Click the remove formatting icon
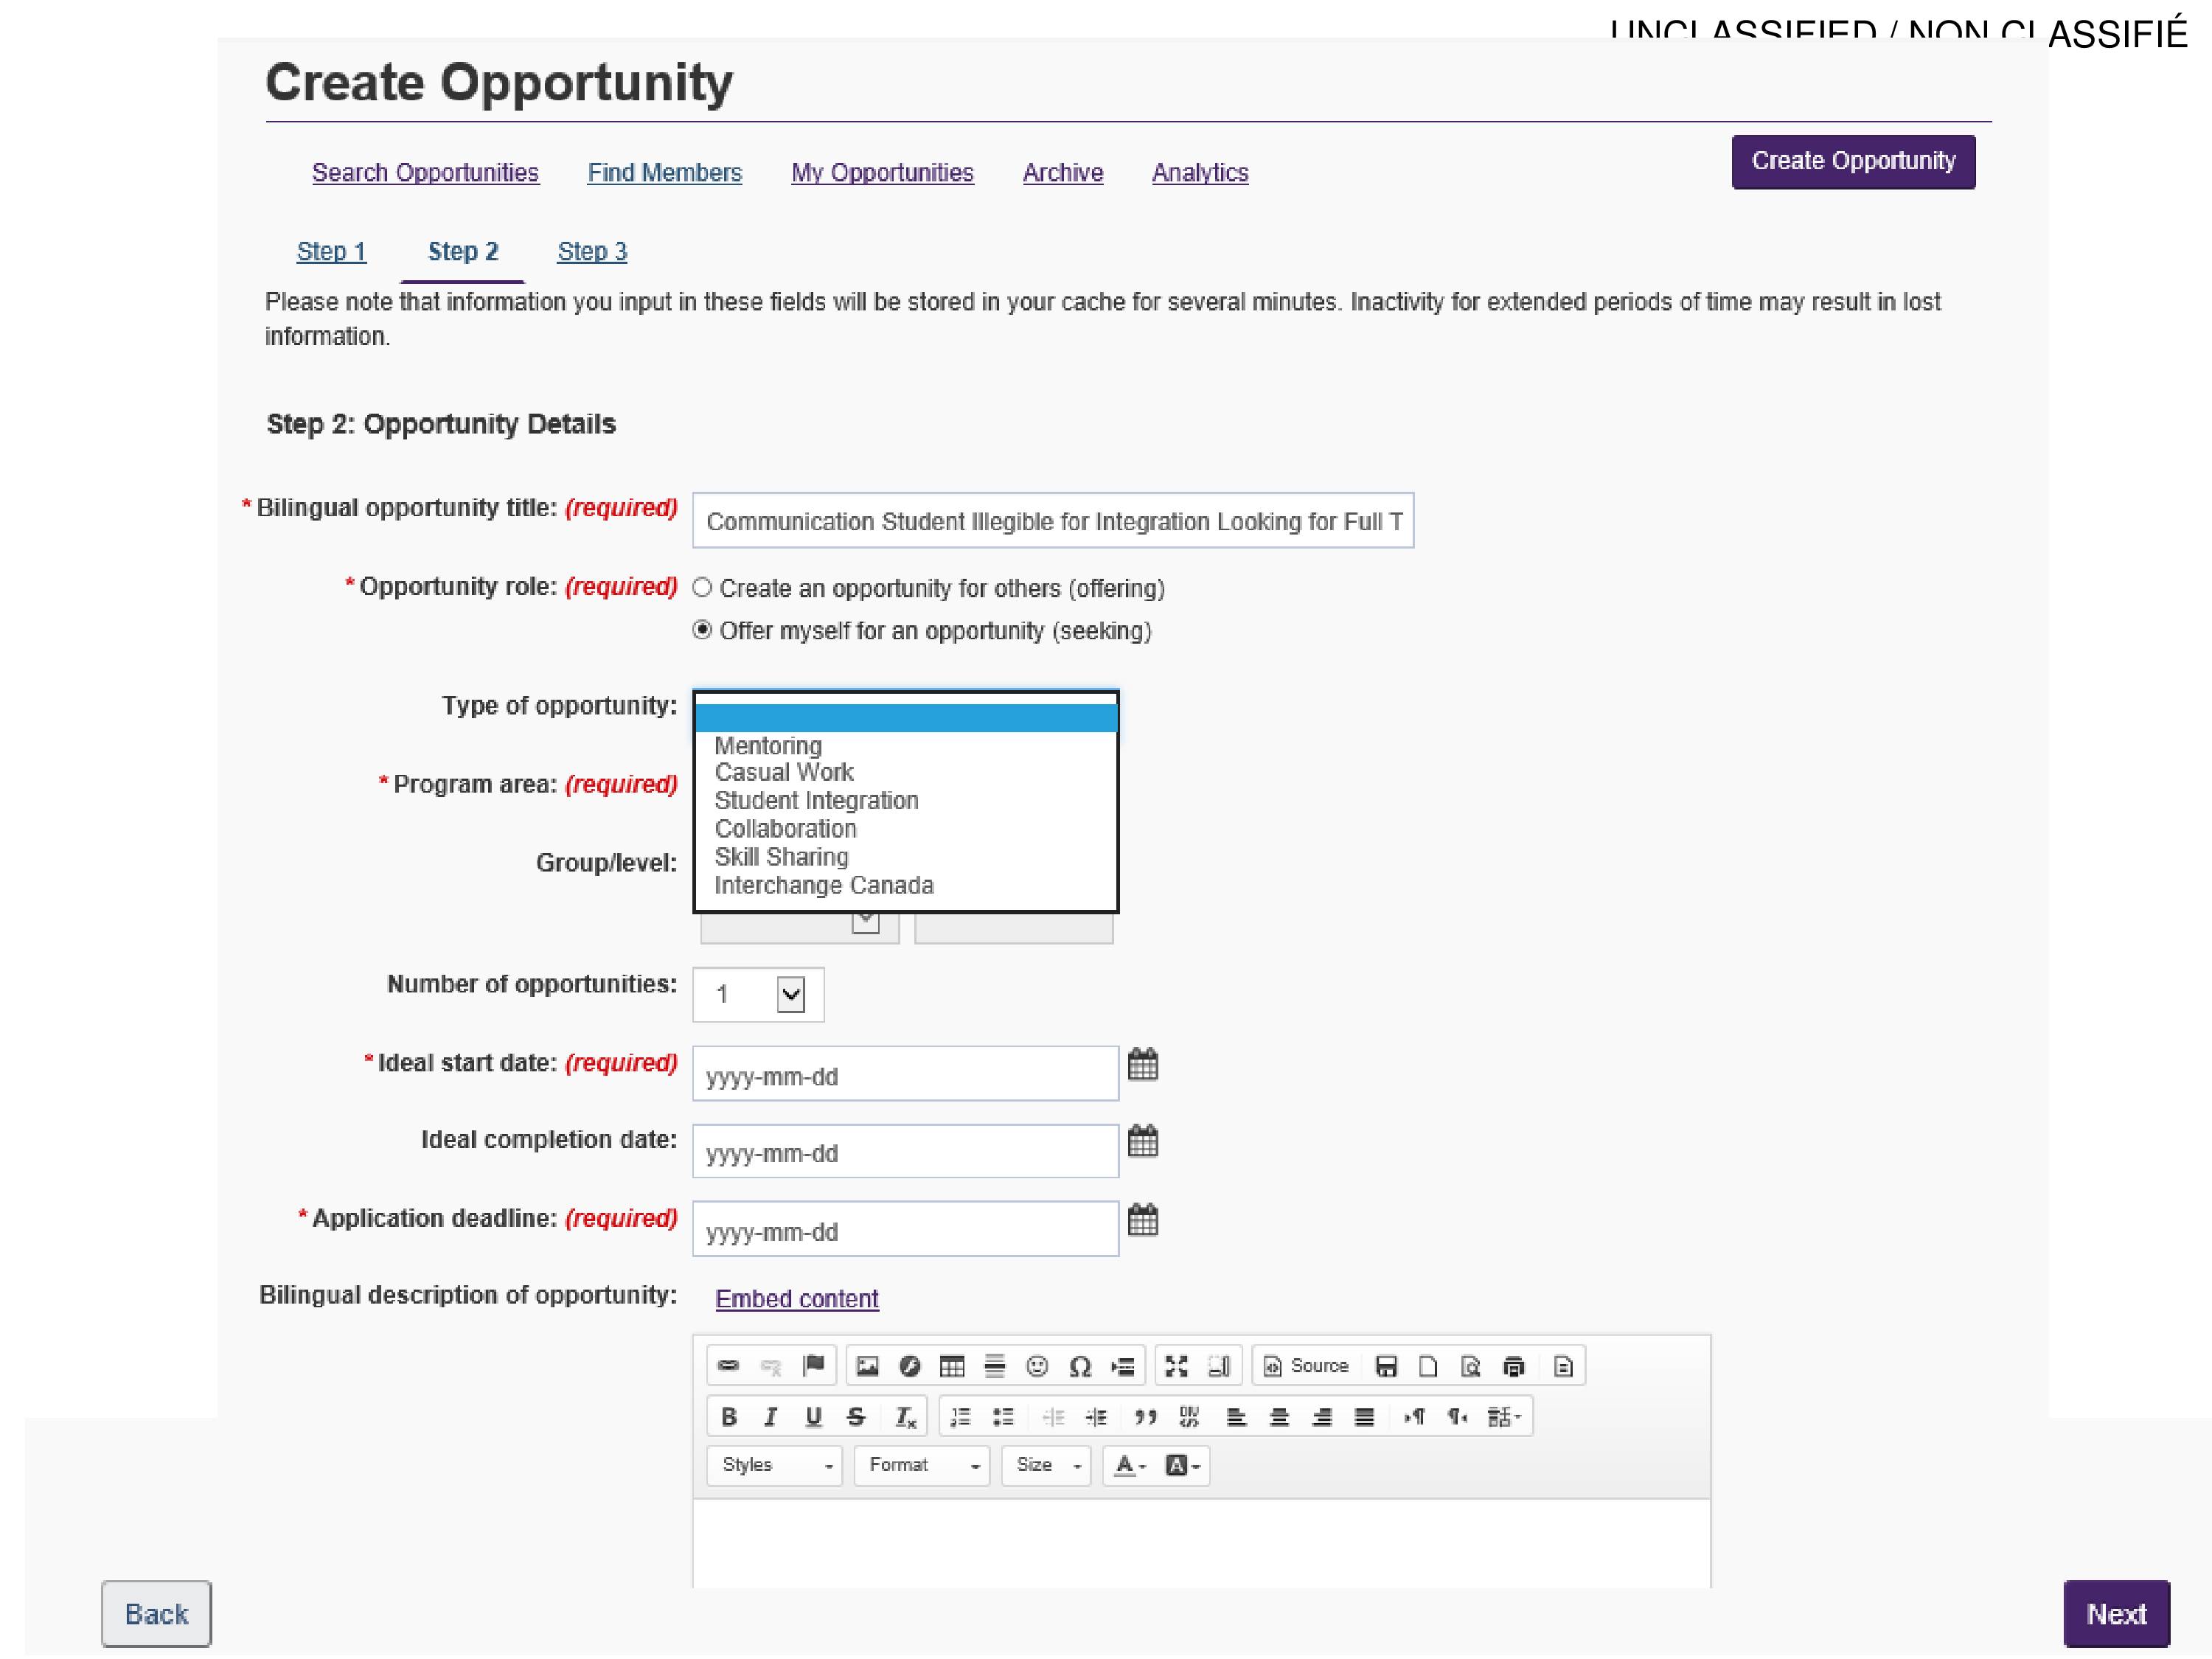 (x=905, y=1417)
